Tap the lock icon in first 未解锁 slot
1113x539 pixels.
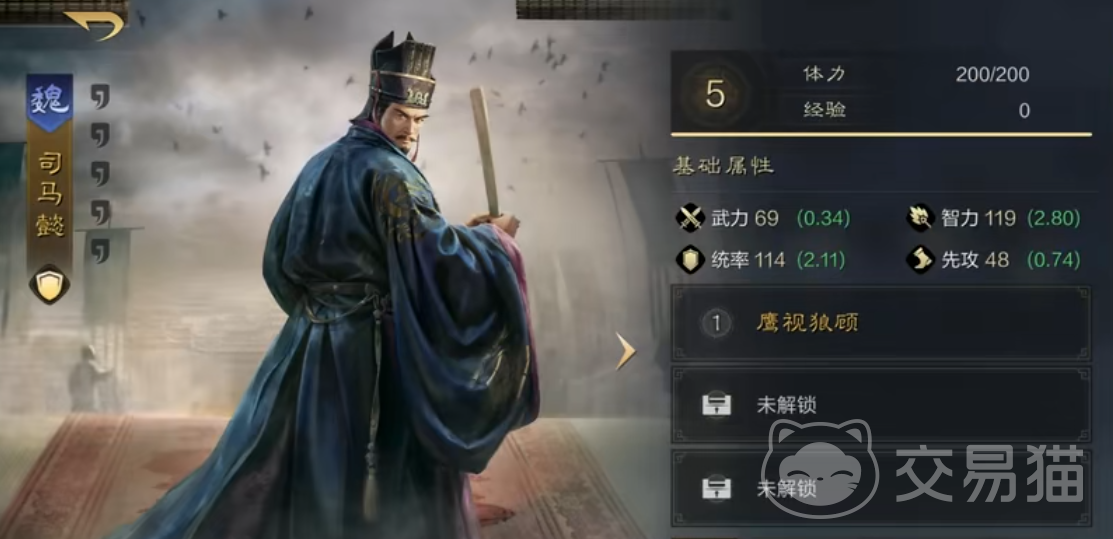click(716, 405)
